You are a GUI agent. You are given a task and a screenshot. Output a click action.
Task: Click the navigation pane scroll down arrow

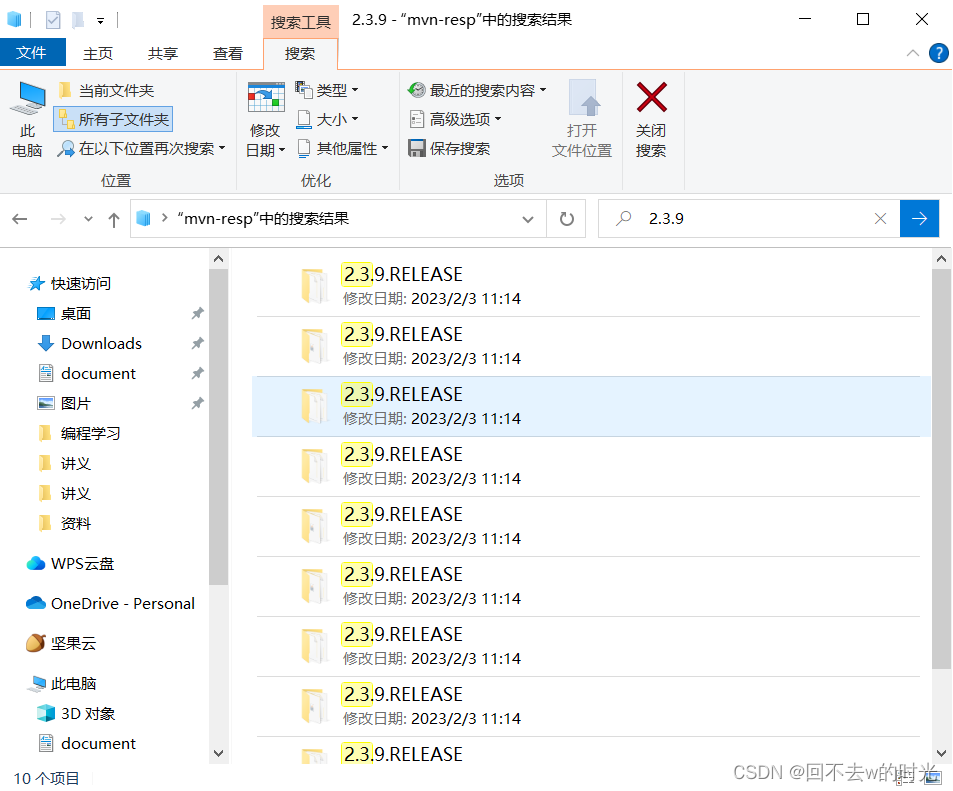[219, 753]
